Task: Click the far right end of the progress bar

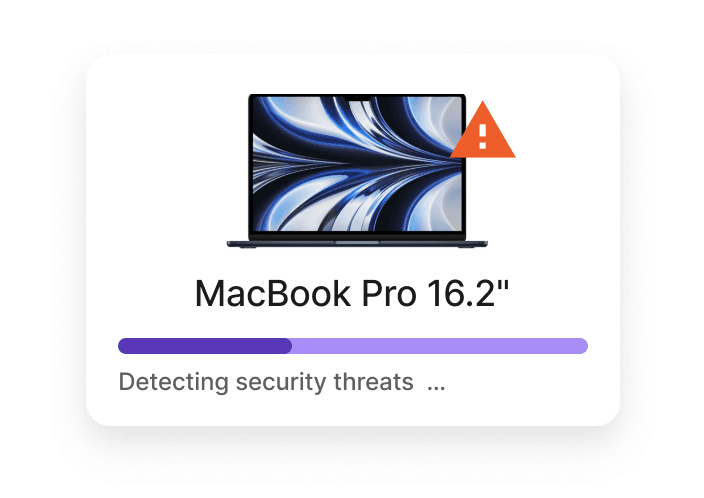Action: [x=582, y=346]
